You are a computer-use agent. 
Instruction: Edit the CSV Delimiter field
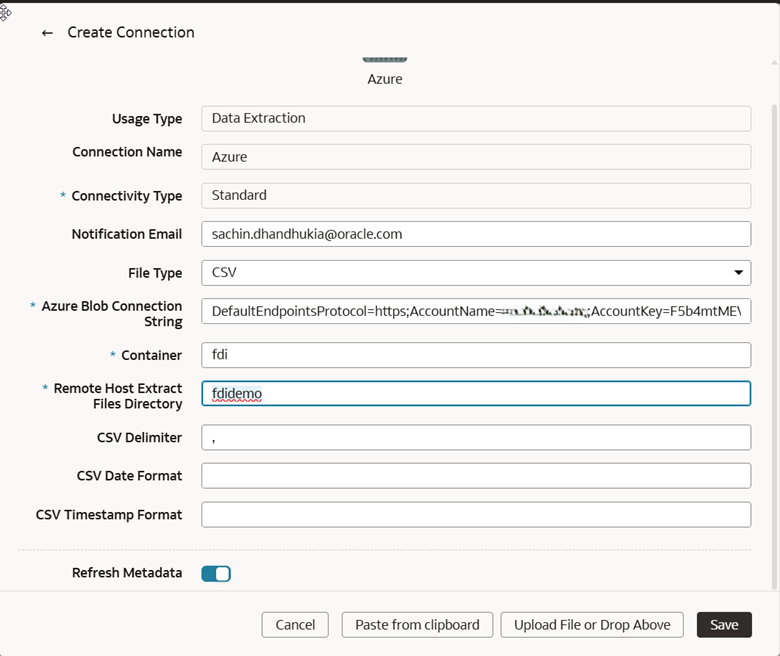(x=476, y=437)
